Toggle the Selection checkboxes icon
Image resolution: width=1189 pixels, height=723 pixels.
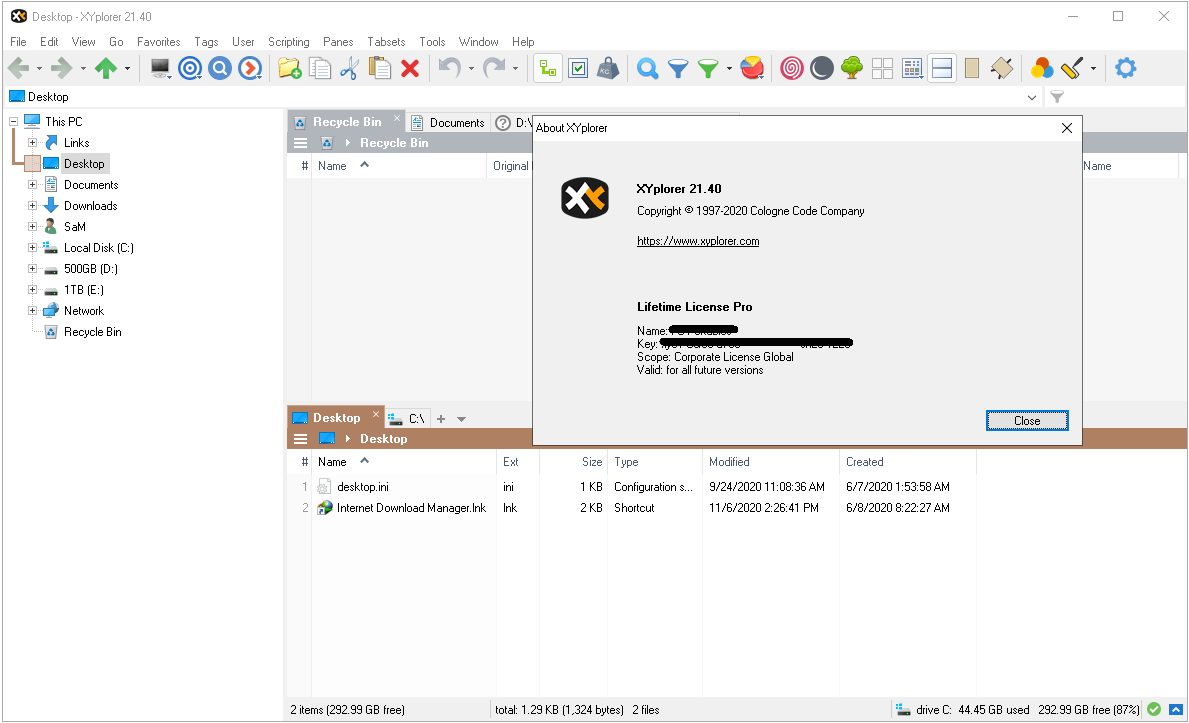tap(578, 68)
